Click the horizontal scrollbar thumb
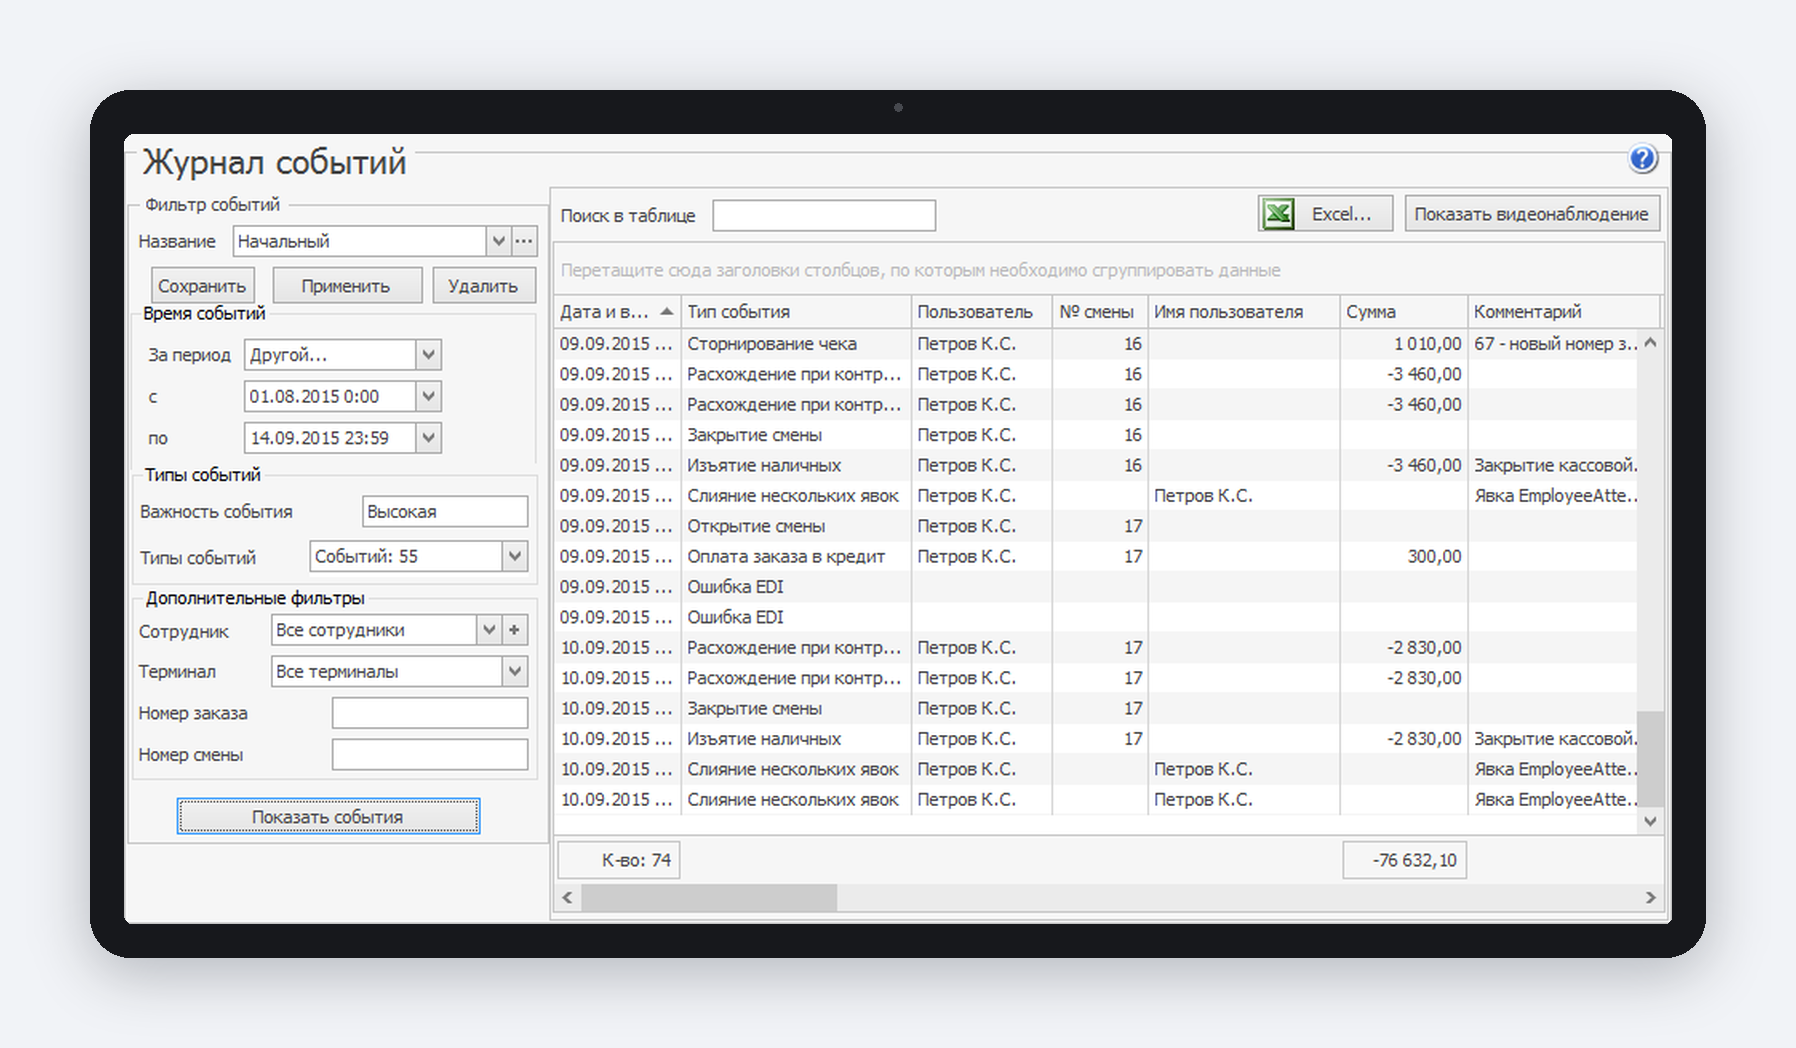1796x1048 pixels. pyautogui.click(x=709, y=898)
